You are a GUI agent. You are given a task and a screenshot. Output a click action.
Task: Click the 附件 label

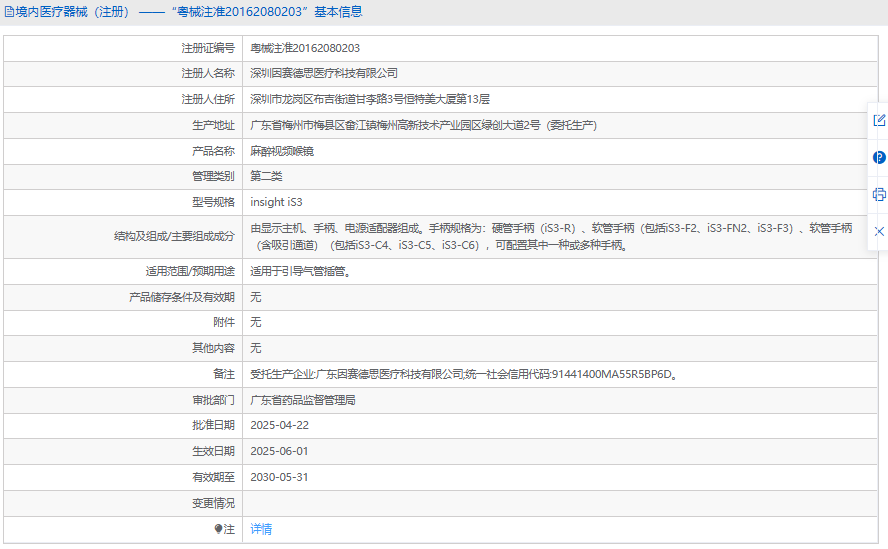coord(224,322)
